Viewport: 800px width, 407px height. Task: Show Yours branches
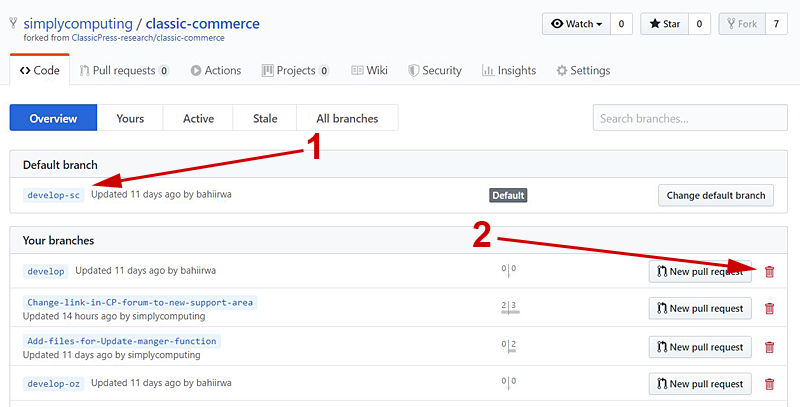click(x=130, y=118)
